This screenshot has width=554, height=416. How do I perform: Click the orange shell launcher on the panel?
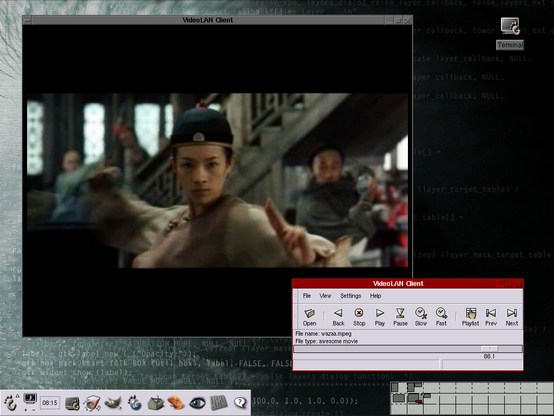coord(176,403)
